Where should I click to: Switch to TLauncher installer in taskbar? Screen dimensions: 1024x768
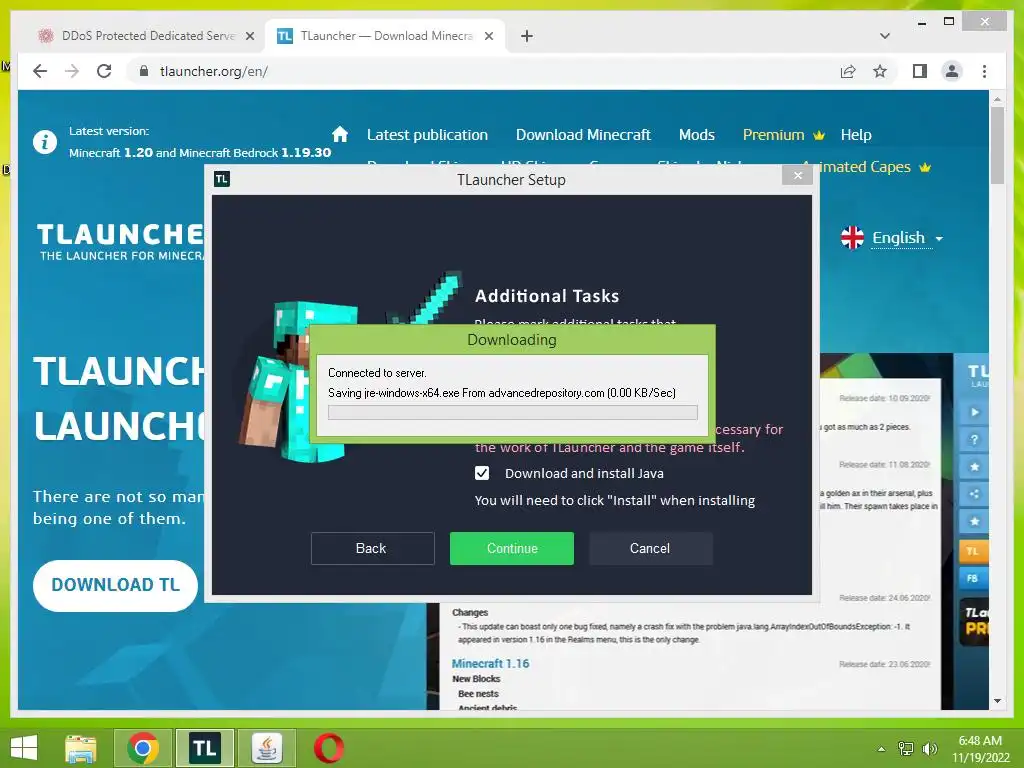click(x=204, y=748)
